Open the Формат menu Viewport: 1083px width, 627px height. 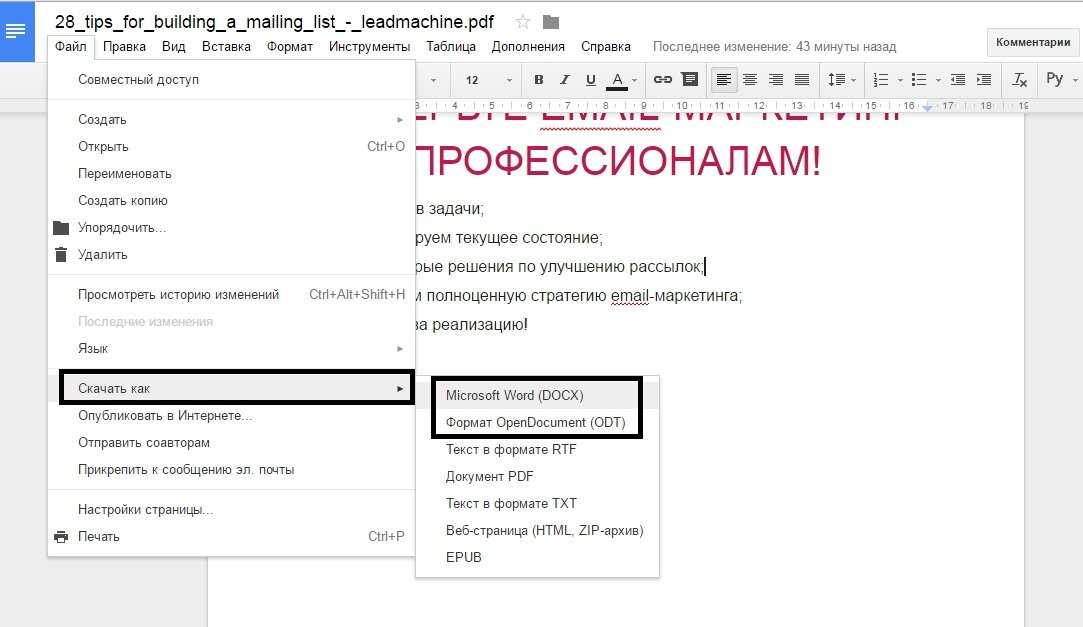click(x=289, y=46)
